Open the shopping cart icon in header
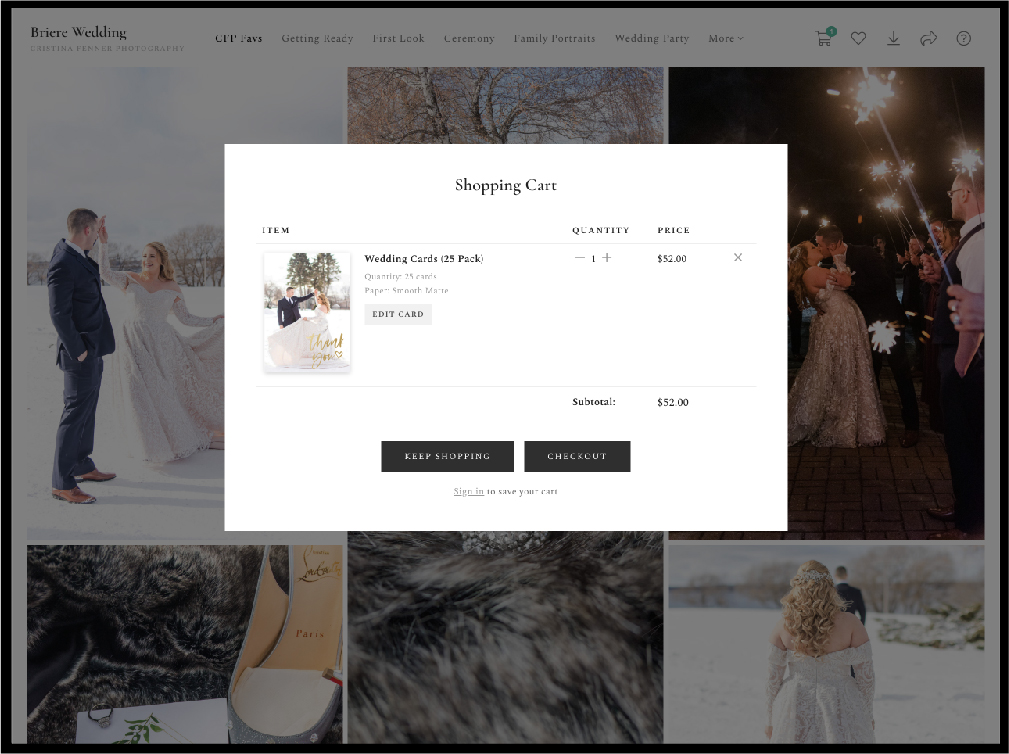Screen dimensions: 1009x754 tap(824, 38)
